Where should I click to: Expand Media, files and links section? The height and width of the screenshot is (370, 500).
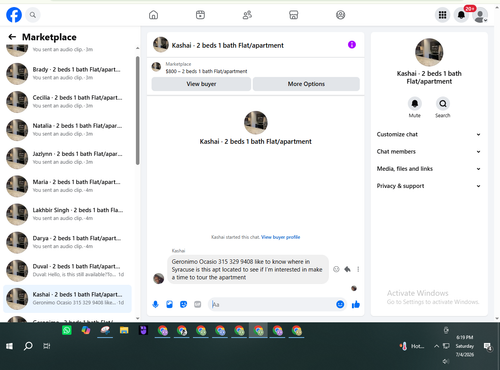click(429, 169)
